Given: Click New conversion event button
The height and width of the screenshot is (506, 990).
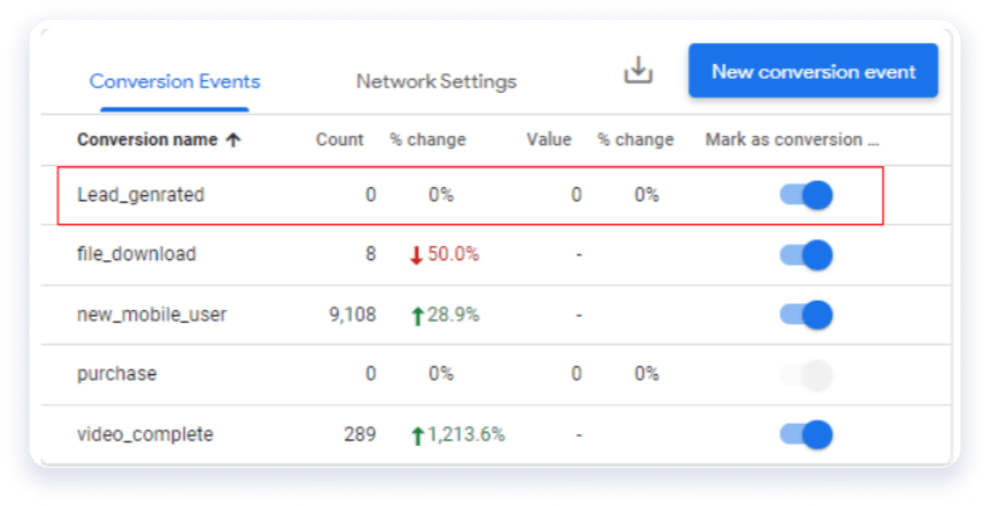Looking at the screenshot, I should coord(813,71).
